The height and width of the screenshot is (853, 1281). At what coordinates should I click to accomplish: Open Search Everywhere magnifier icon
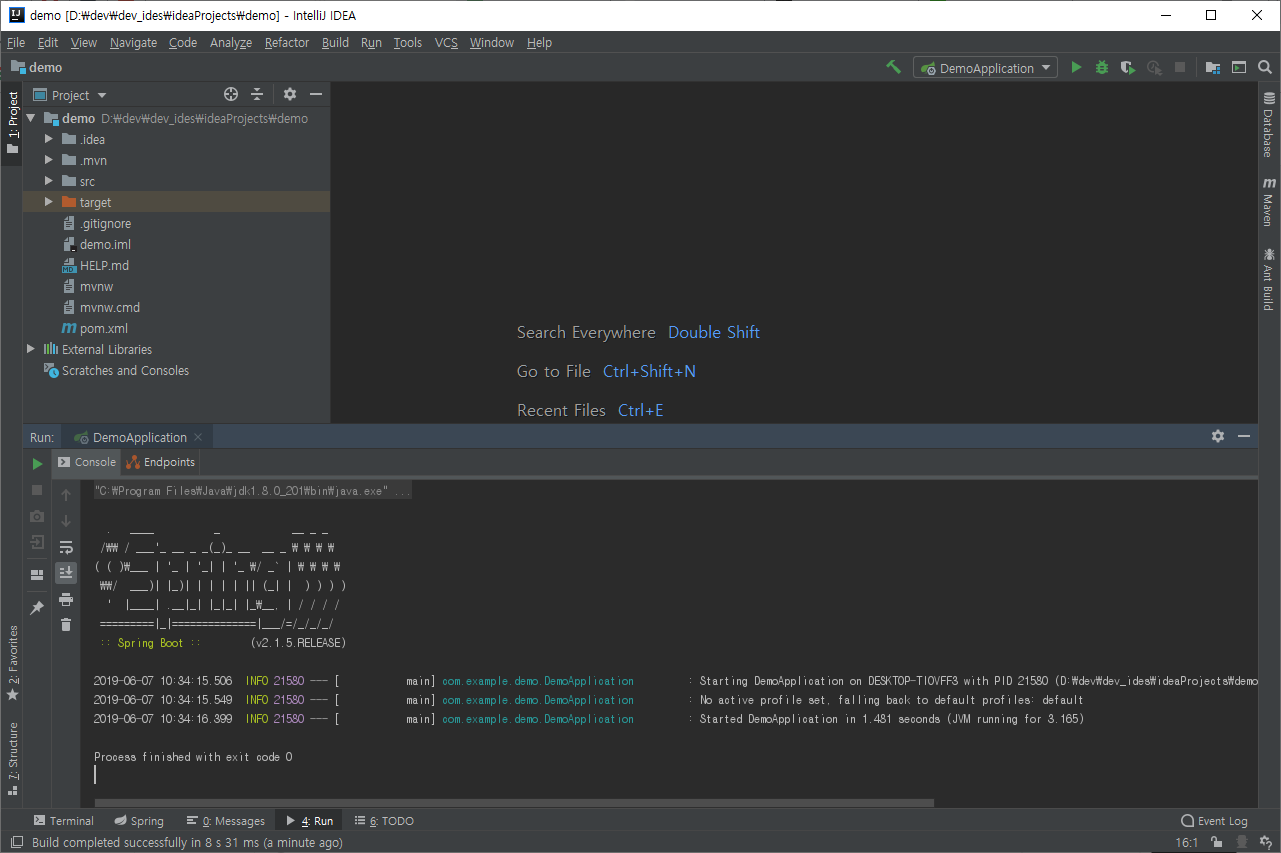(1265, 67)
